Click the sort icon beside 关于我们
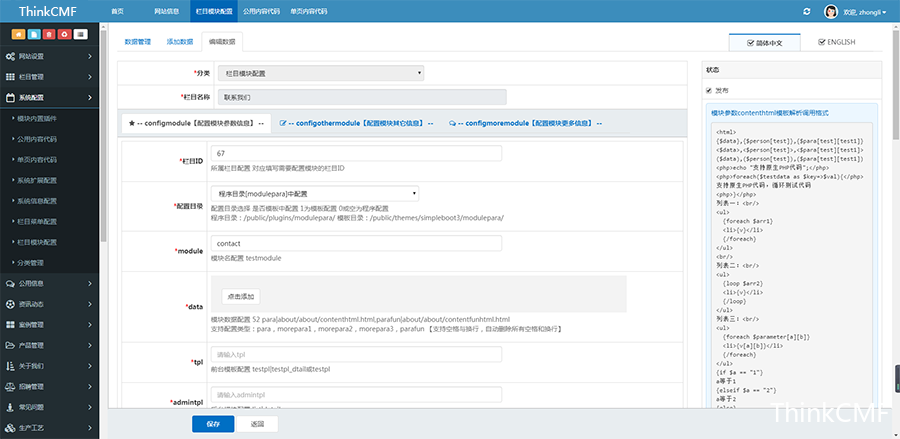Screen dimensions: 900x439 (10, 366)
